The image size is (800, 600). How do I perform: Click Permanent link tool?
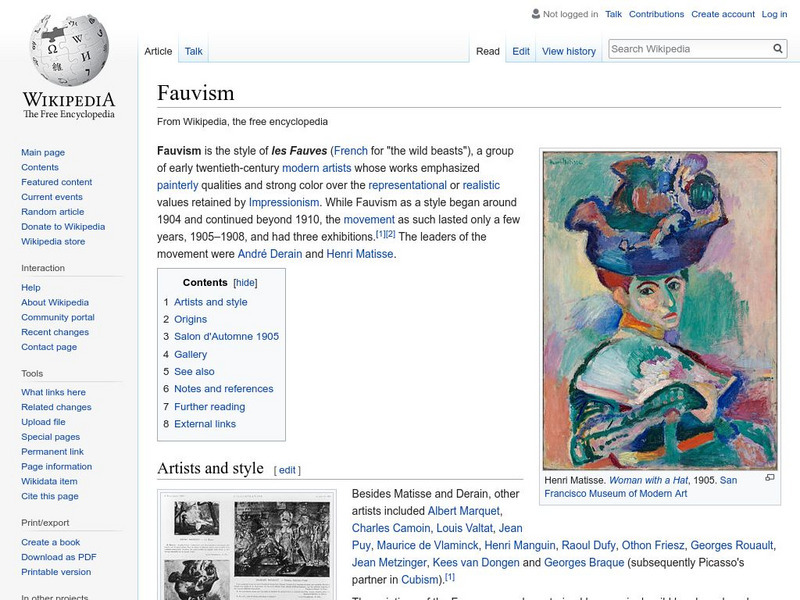(x=53, y=451)
